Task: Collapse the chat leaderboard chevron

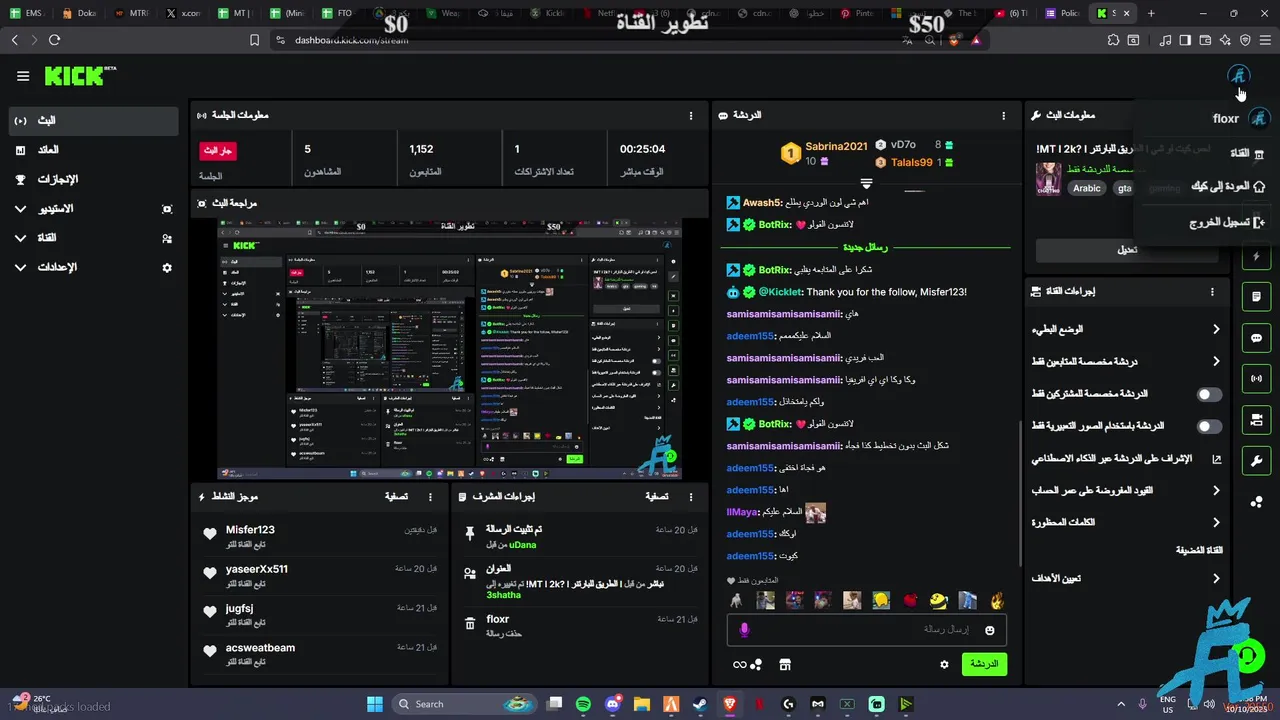Action: (866, 183)
